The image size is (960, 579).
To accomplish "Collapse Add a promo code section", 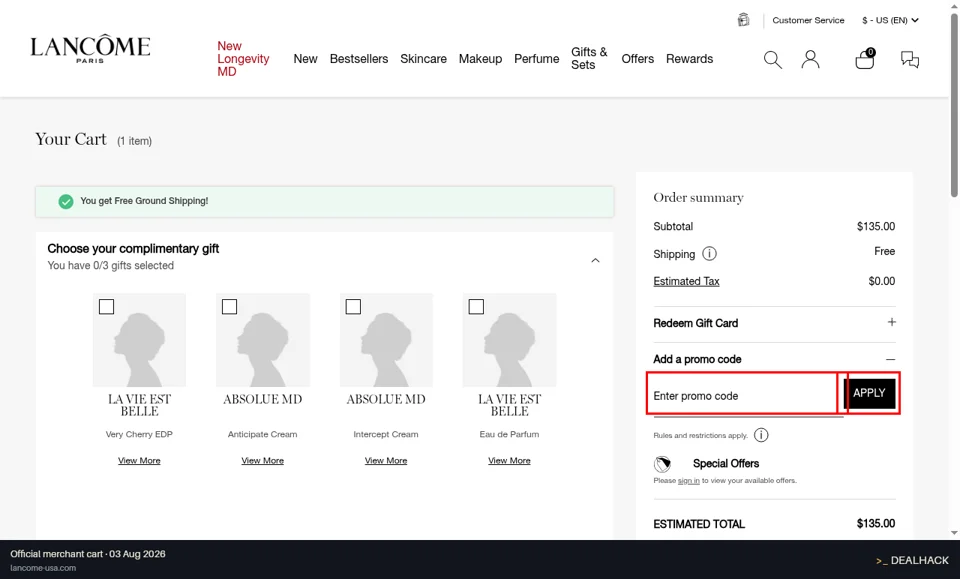I will pyautogui.click(x=890, y=359).
